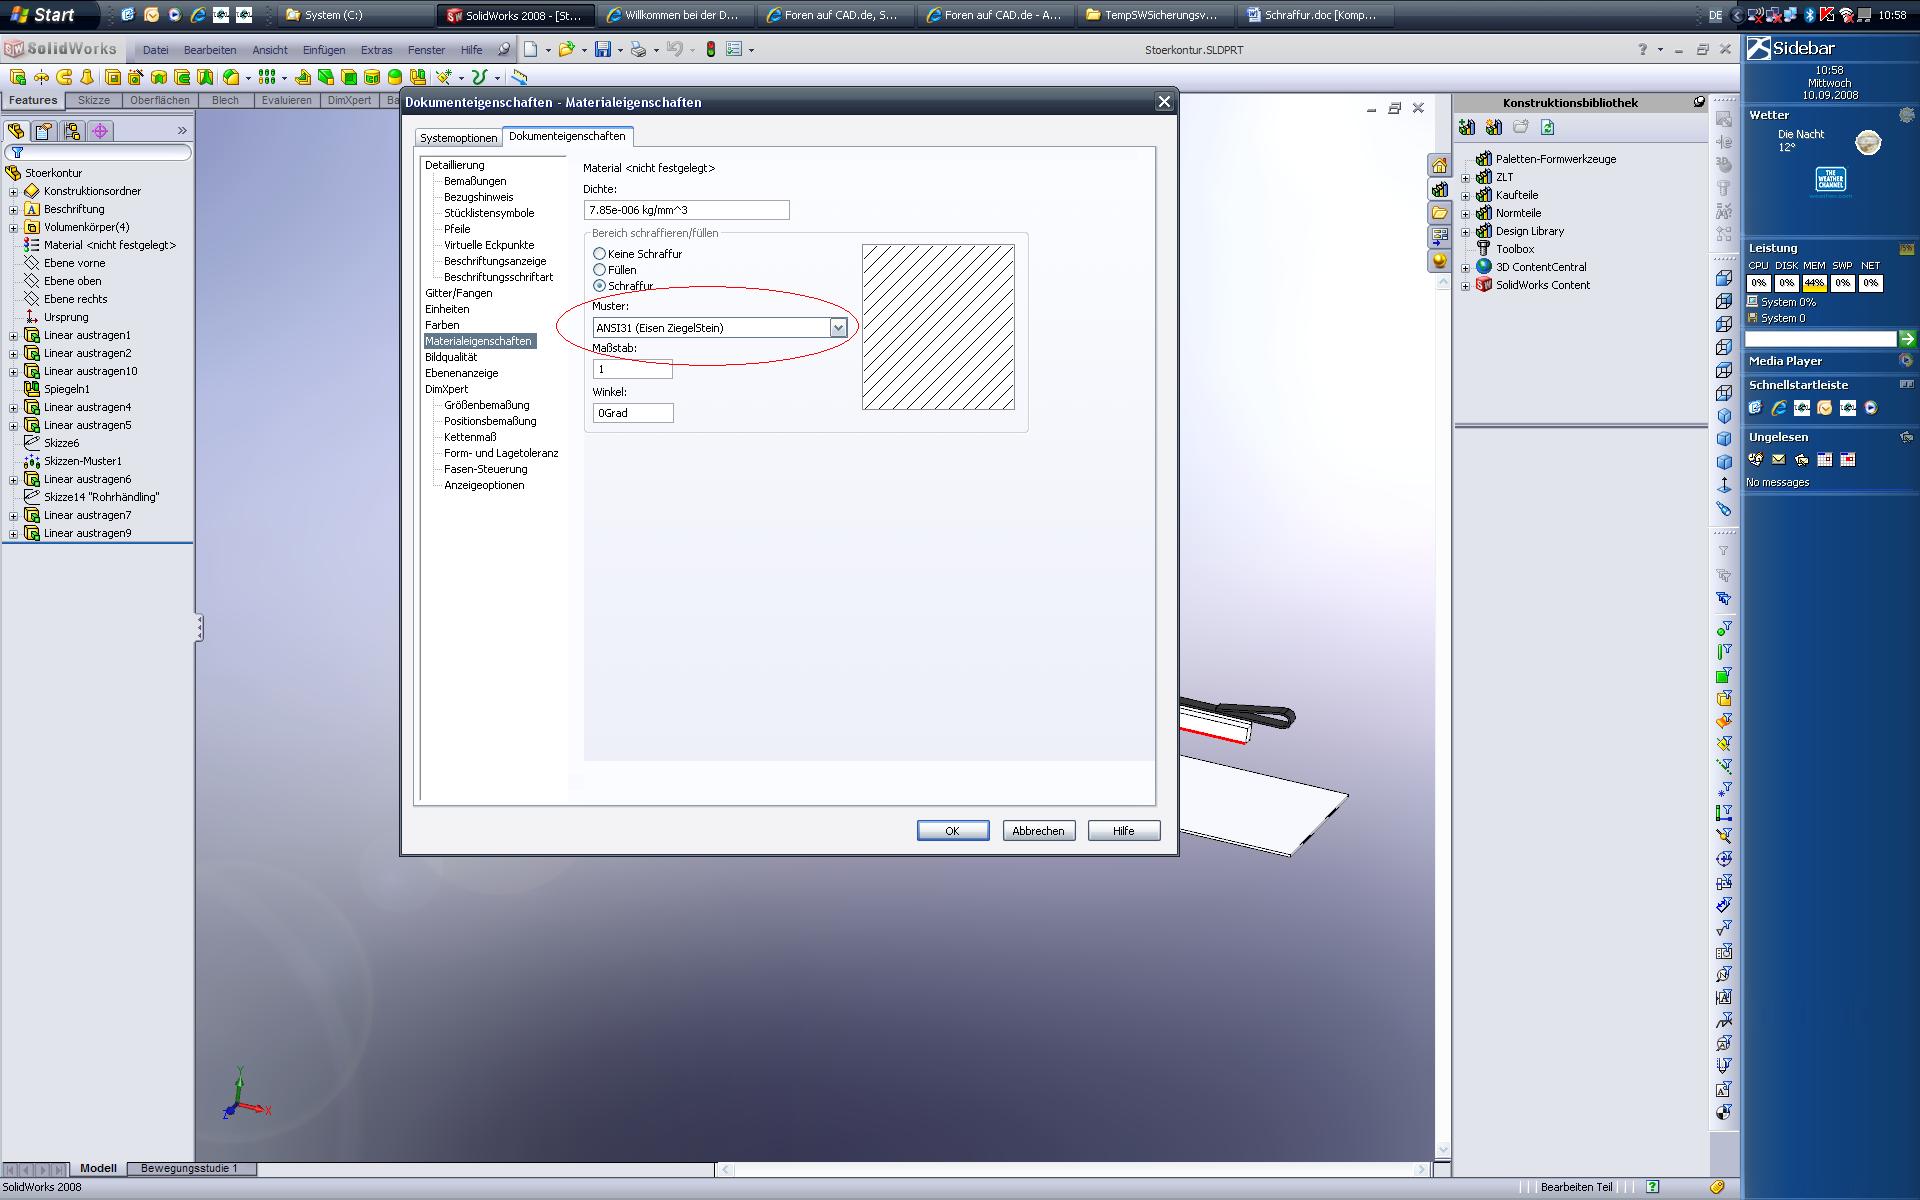Click the Rebuild traffic light icon

pyautogui.click(x=711, y=49)
